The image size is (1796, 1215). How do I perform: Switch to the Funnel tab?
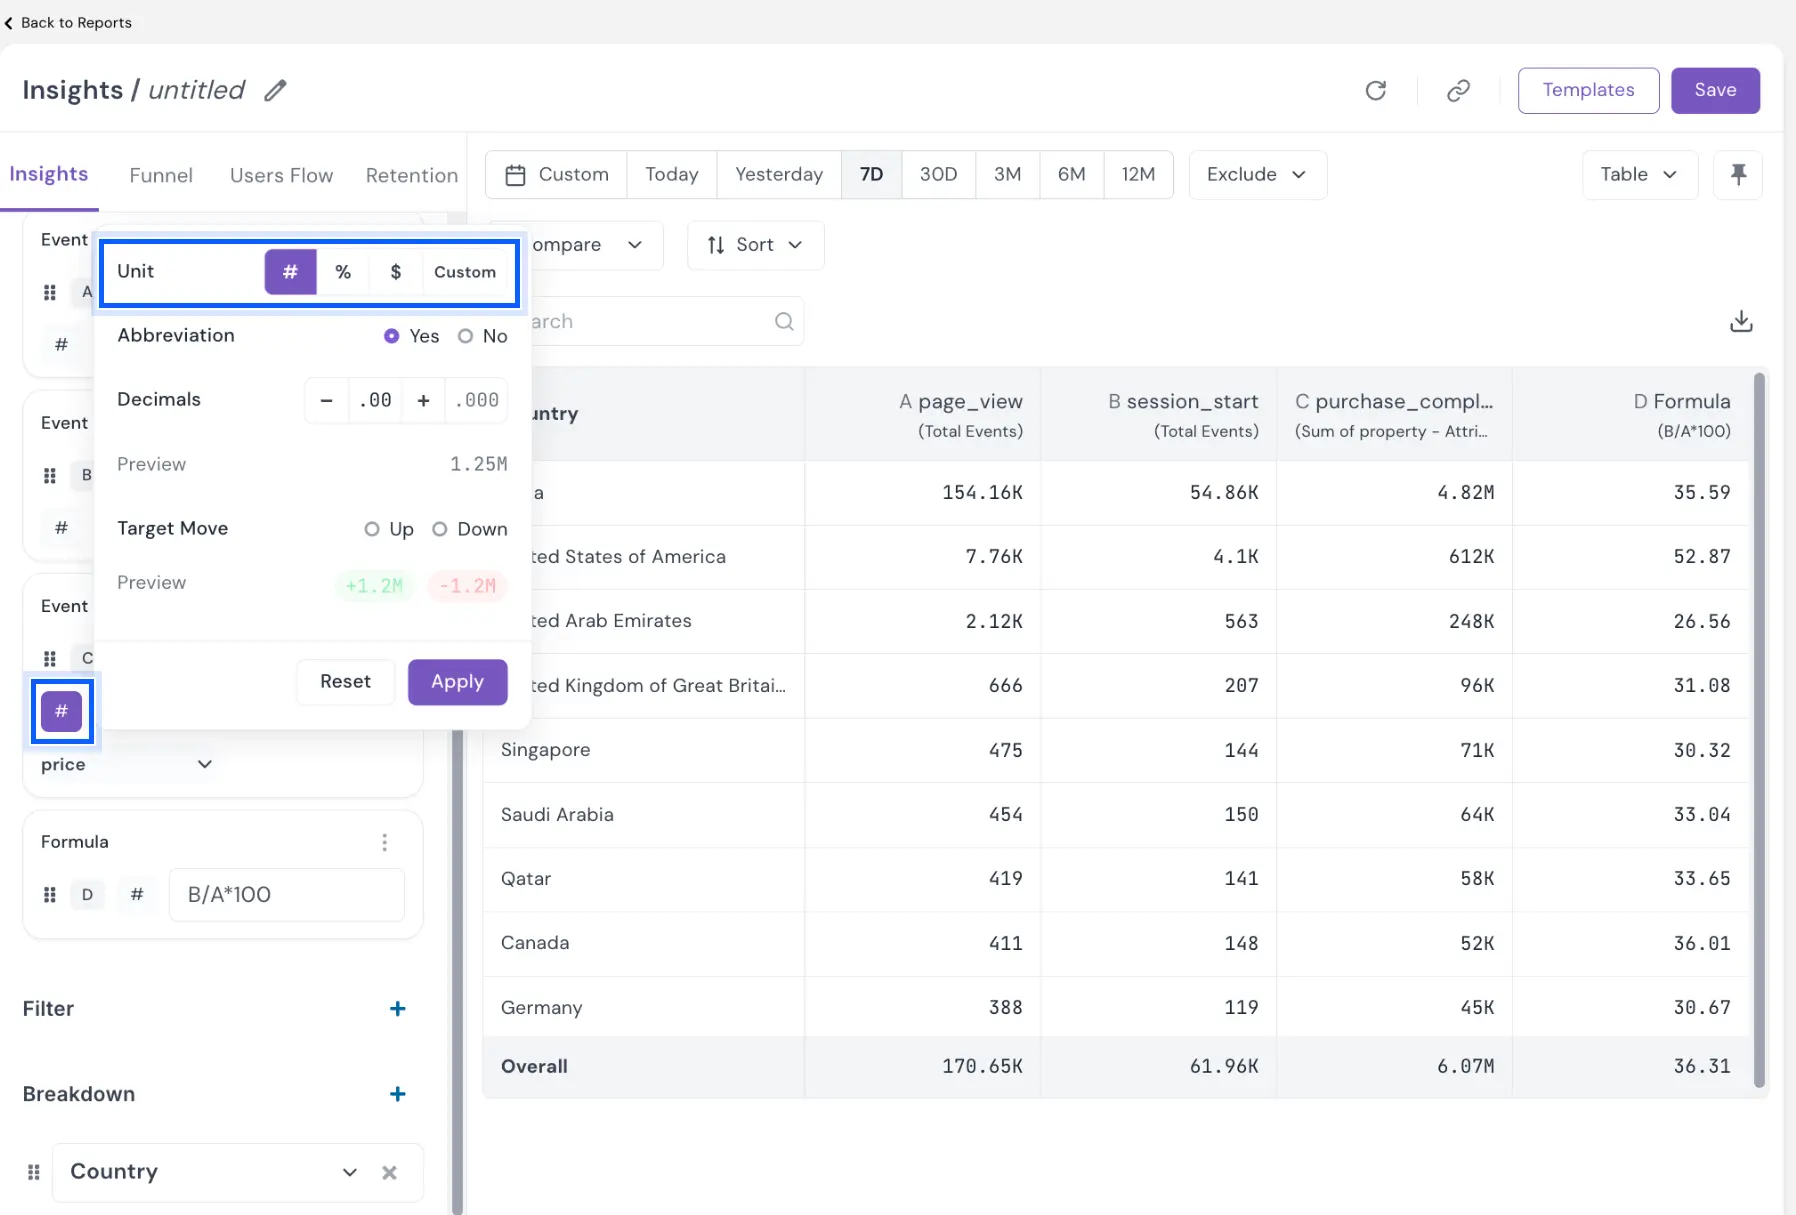coord(161,175)
